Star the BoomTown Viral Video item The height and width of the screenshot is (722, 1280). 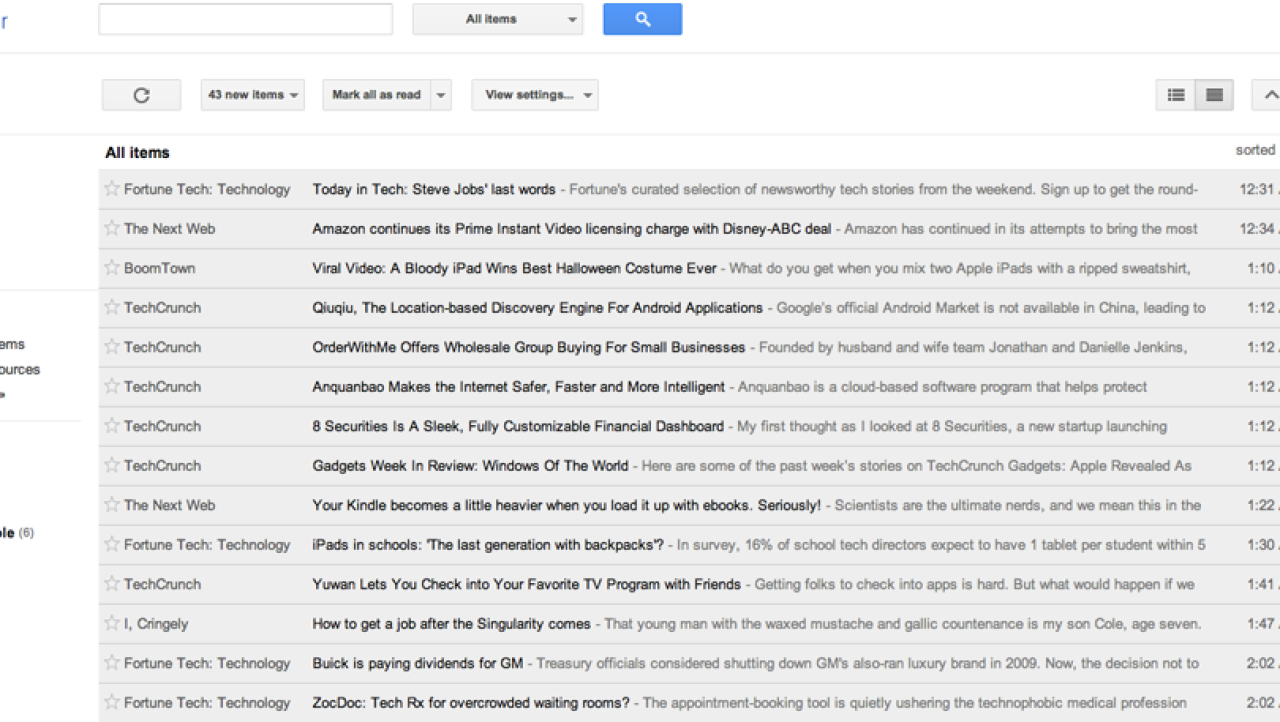tap(112, 268)
